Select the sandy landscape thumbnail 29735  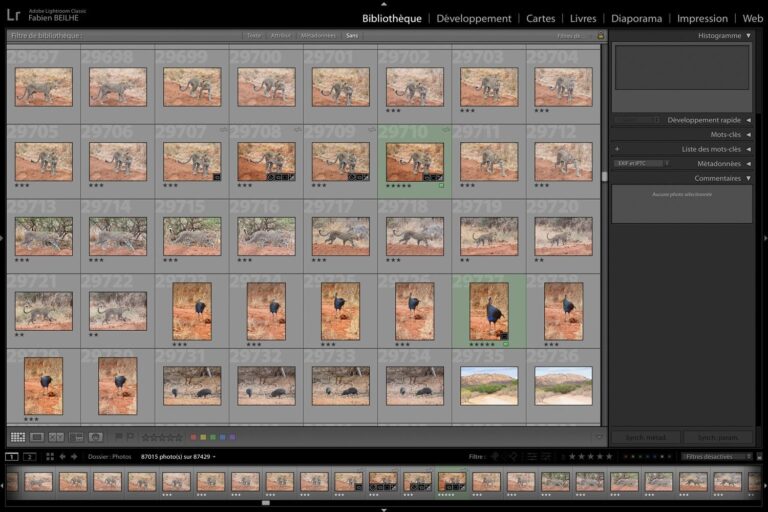(489, 385)
